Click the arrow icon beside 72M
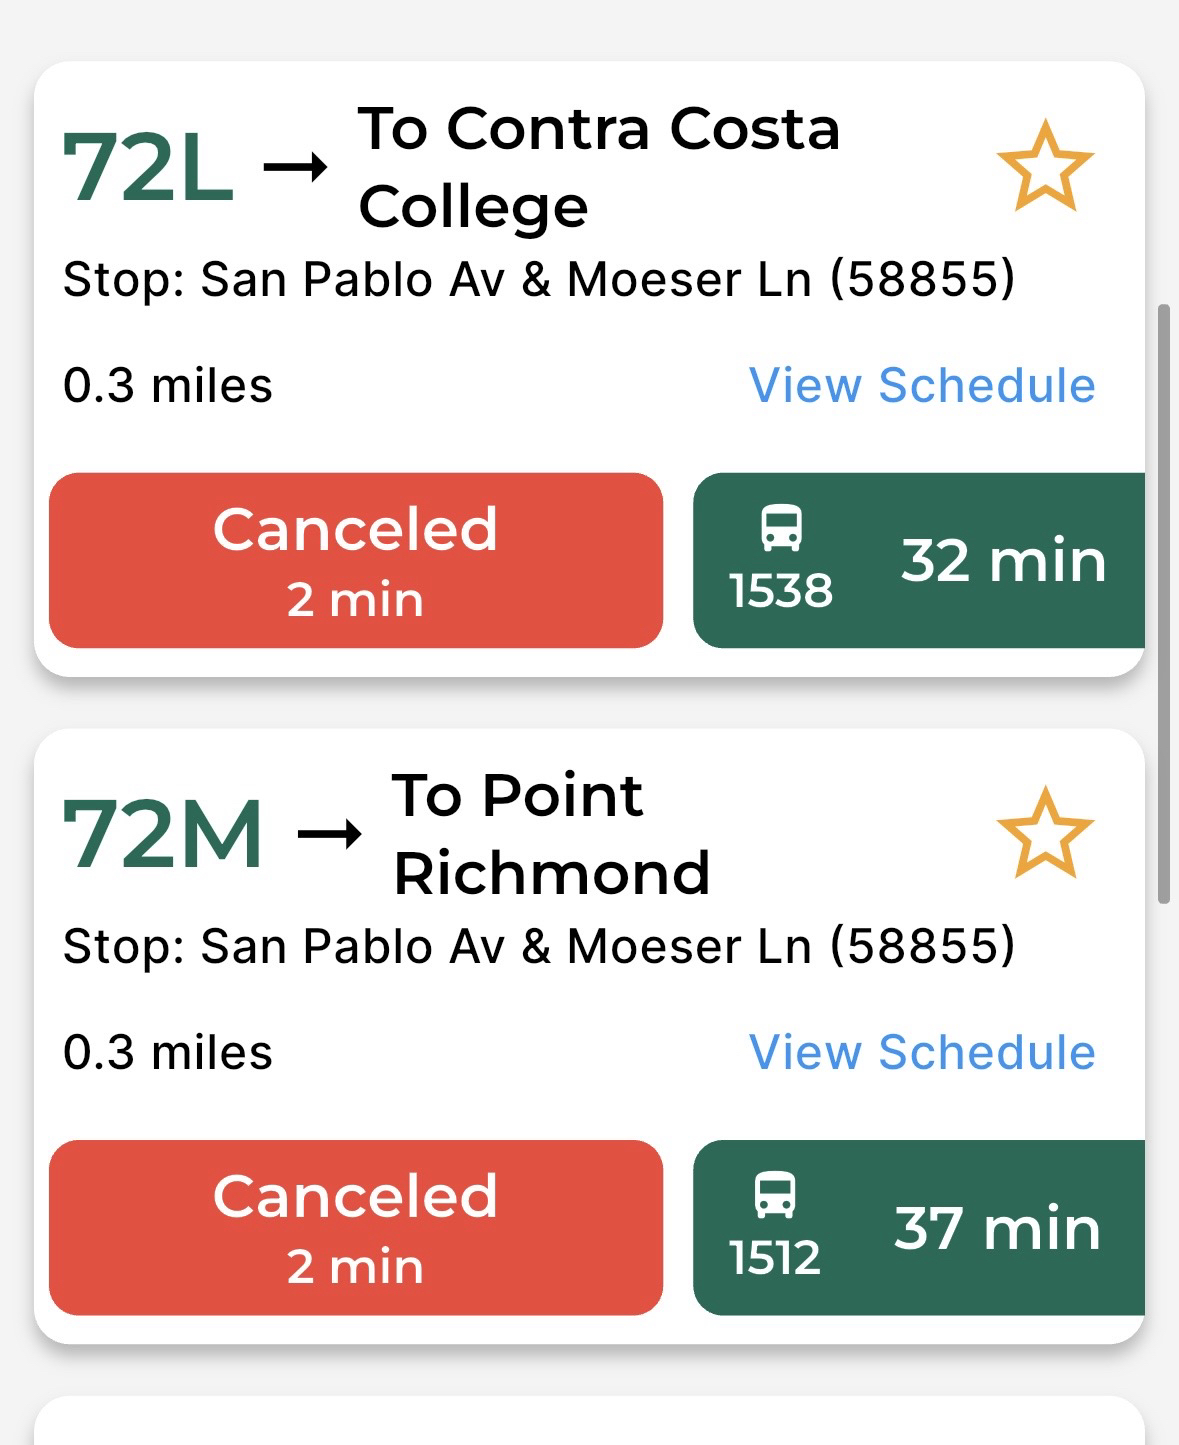The image size is (1179, 1445). (x=330, y=834)
